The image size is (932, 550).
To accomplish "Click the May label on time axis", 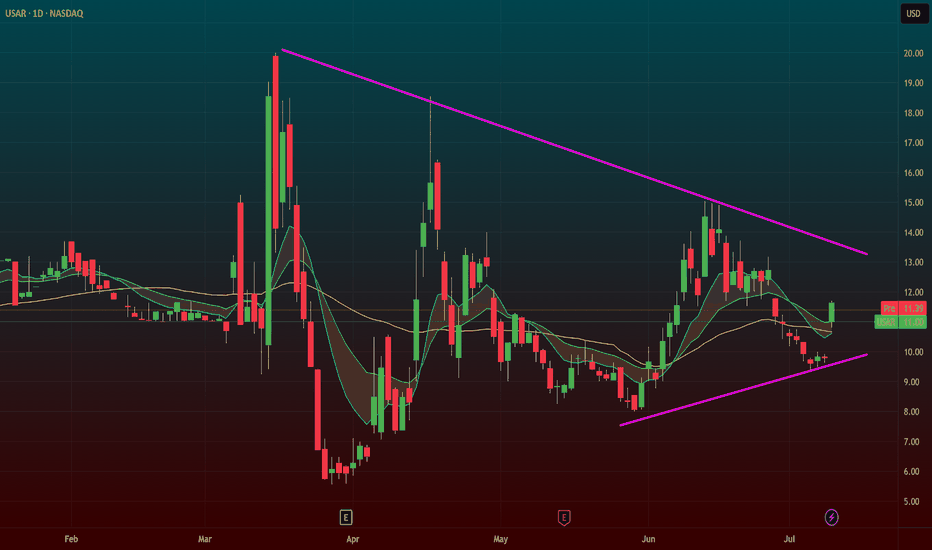I will click(500, 539).
